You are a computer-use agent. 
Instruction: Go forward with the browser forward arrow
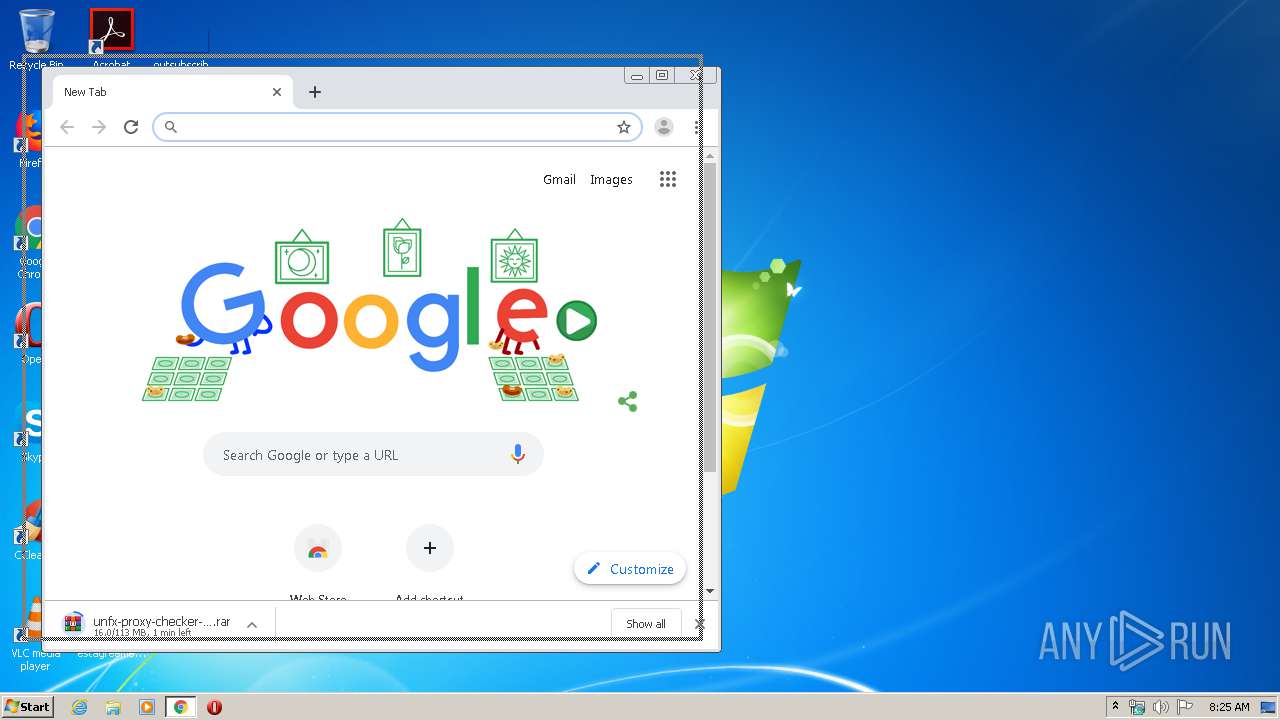click(99, 127)
